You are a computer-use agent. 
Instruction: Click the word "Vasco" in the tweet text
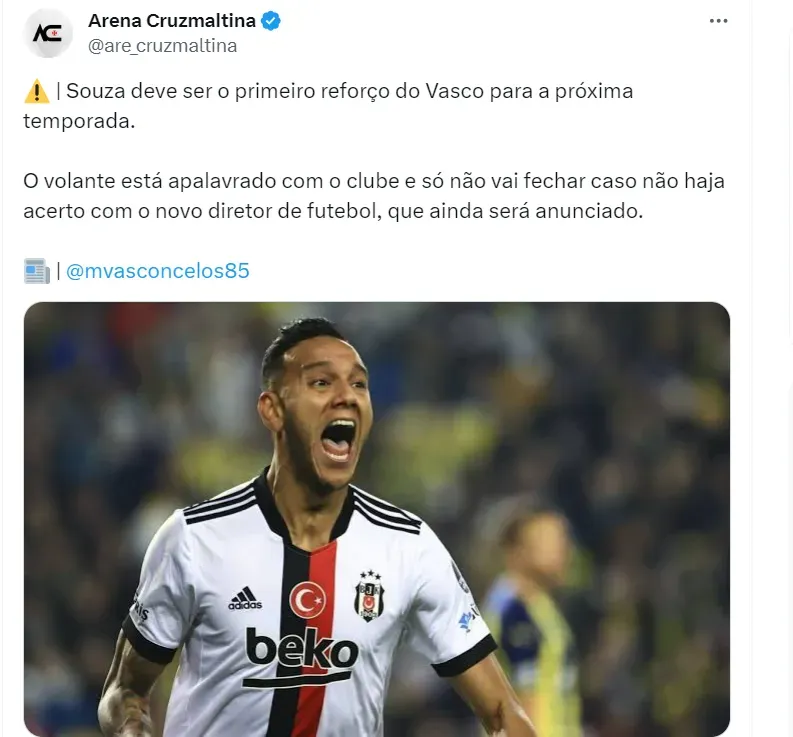coord(454,92)
